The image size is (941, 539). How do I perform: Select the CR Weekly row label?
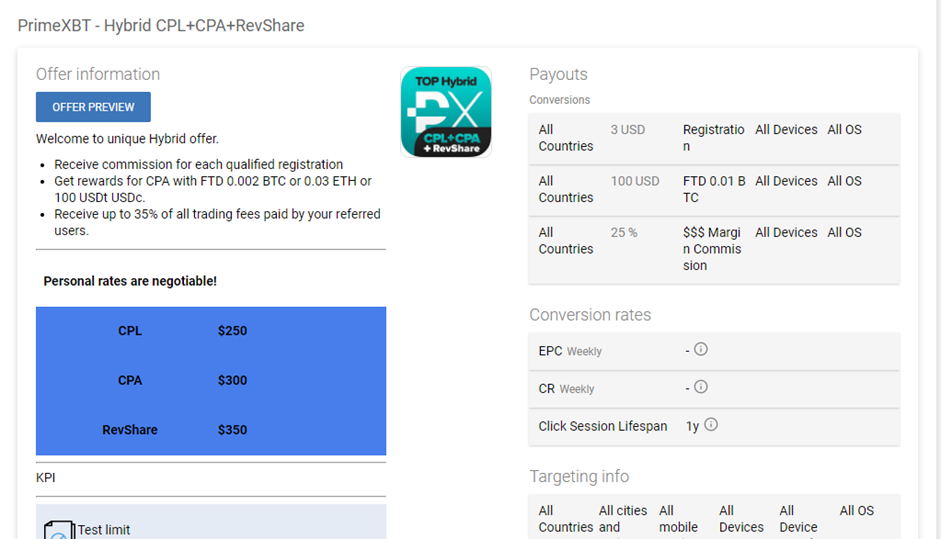coord(566,389)
